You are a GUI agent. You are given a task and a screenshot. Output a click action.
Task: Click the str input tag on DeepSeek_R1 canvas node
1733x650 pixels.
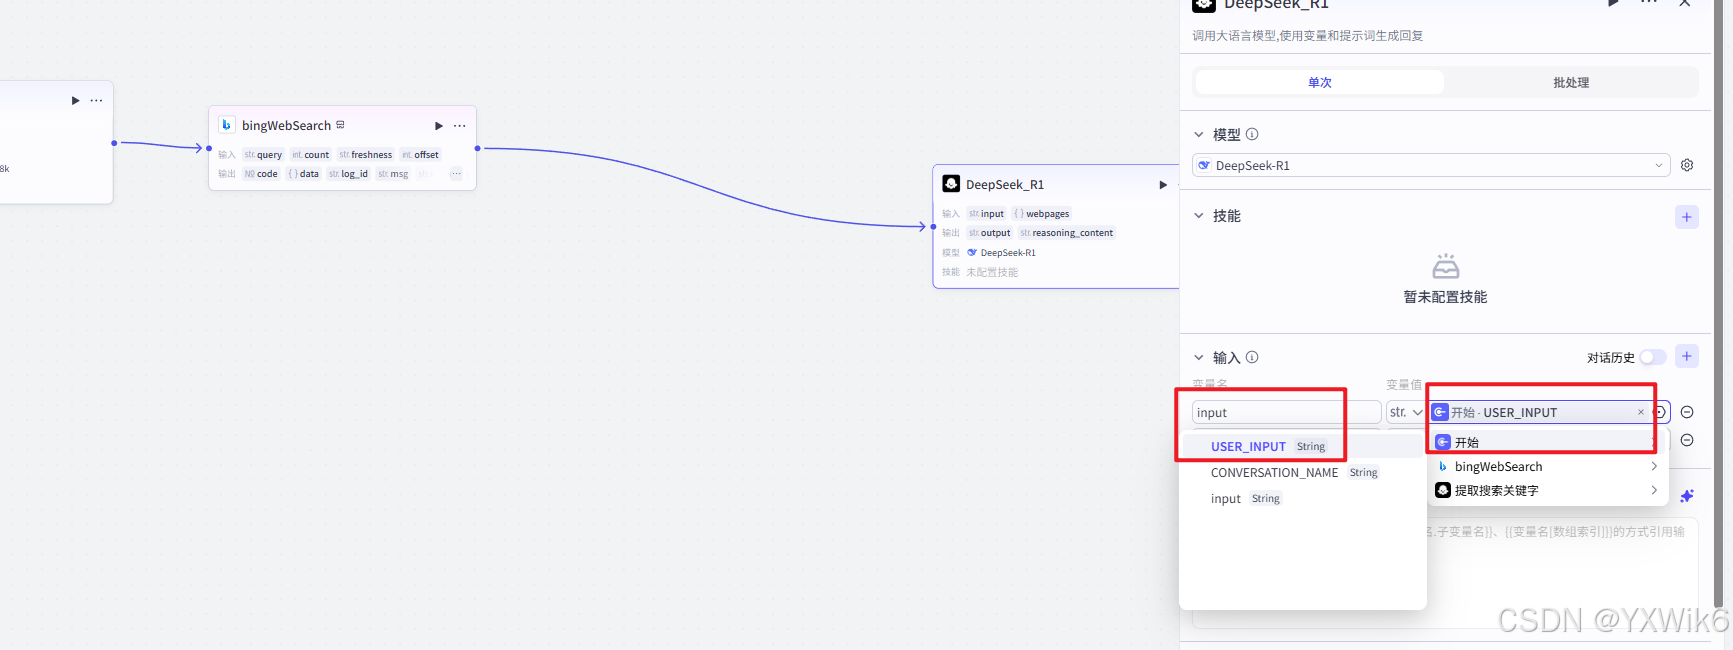click(986, 214)
